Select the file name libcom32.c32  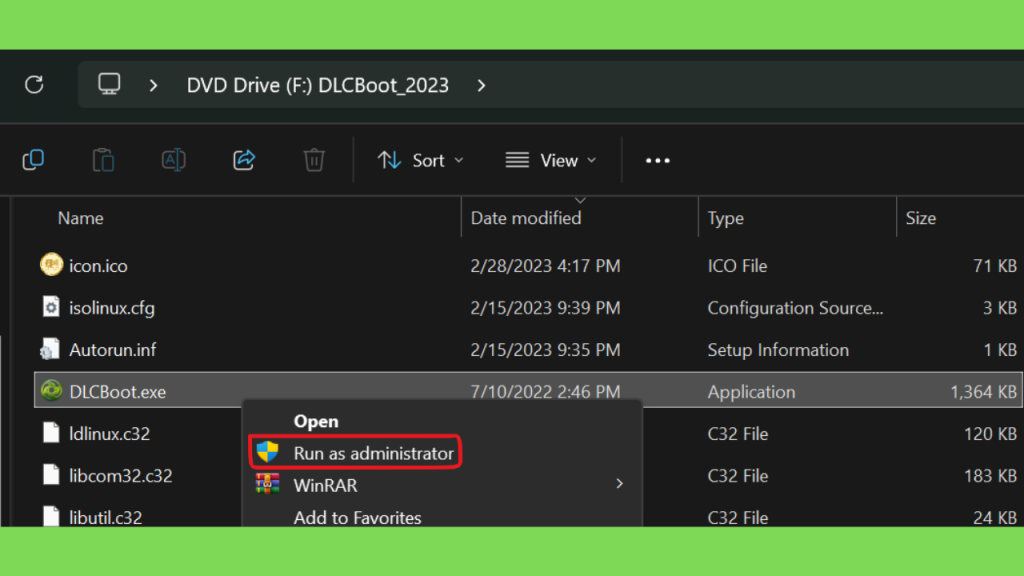tap(121, 475)
